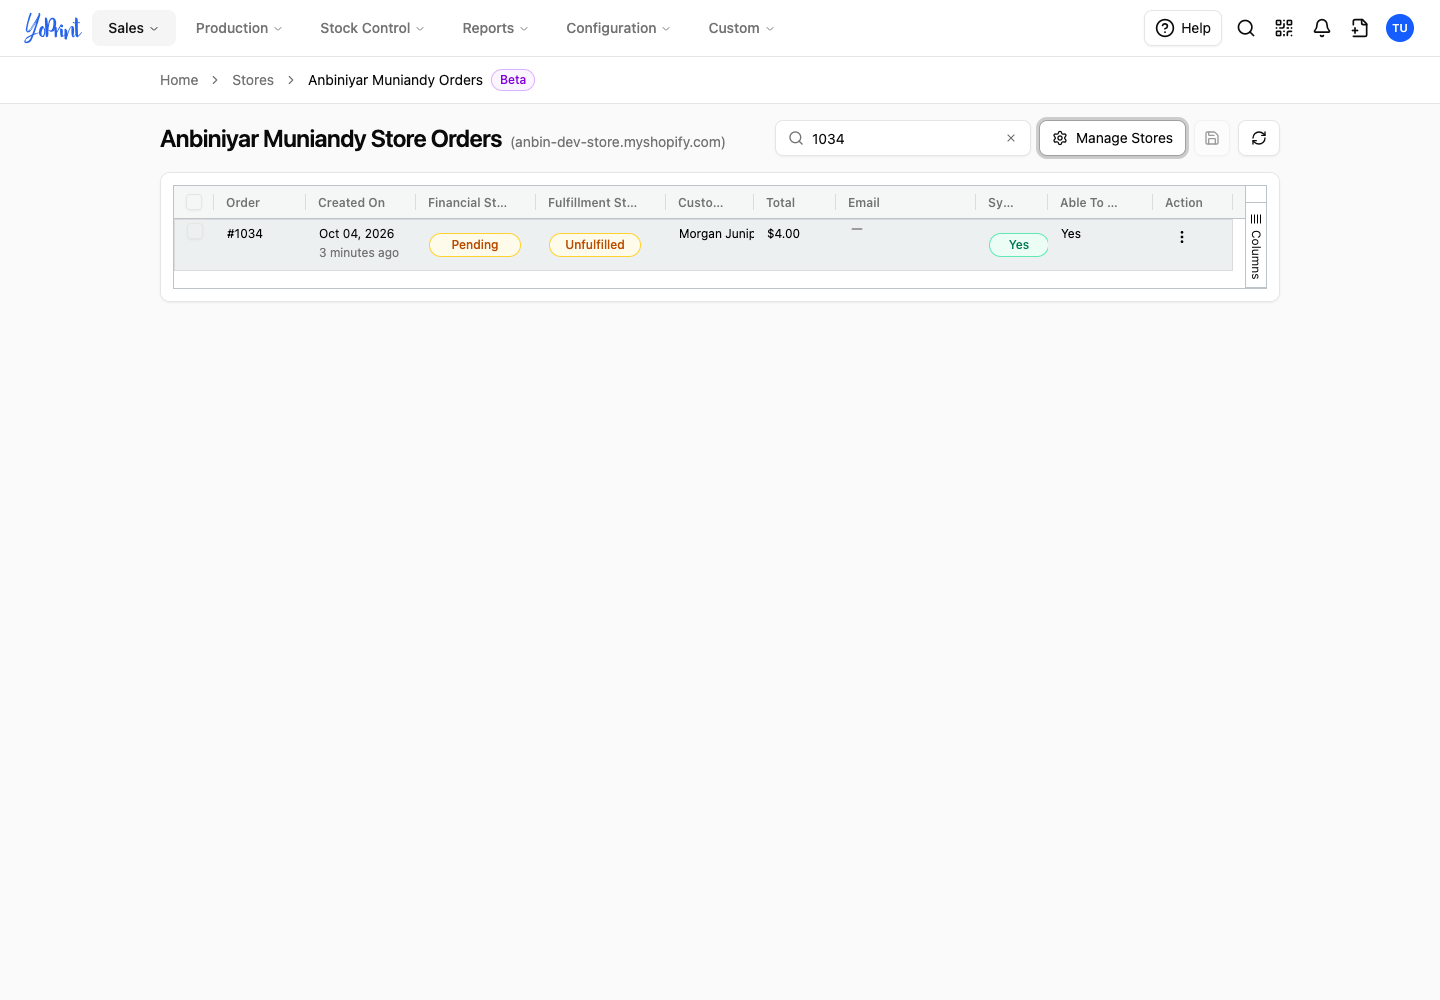
Task: Click the green Yes synced badge
Action: (1019, 245)
